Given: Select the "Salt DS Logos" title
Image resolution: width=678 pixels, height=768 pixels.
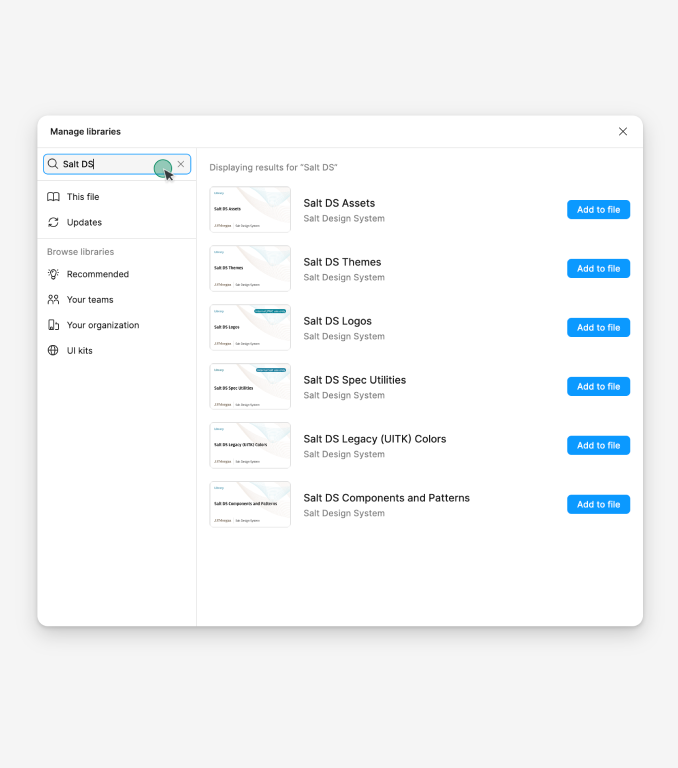Looking at the screenshot, I should (338, 321).
